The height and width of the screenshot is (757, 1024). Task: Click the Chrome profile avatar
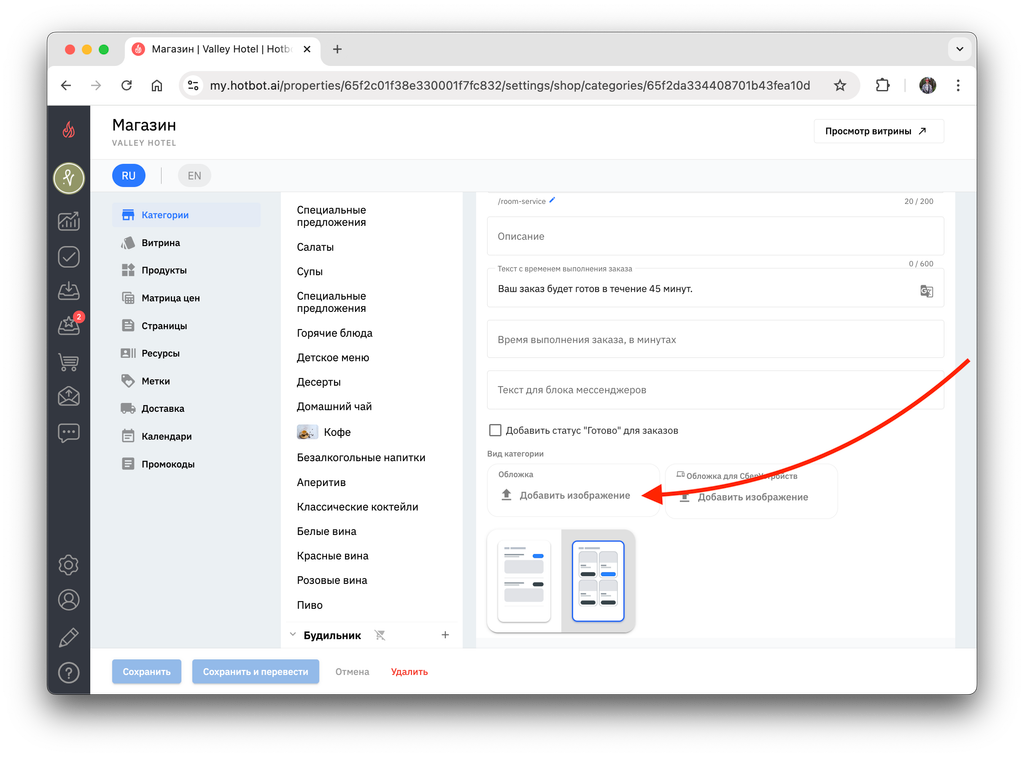(x=927, y=86)
